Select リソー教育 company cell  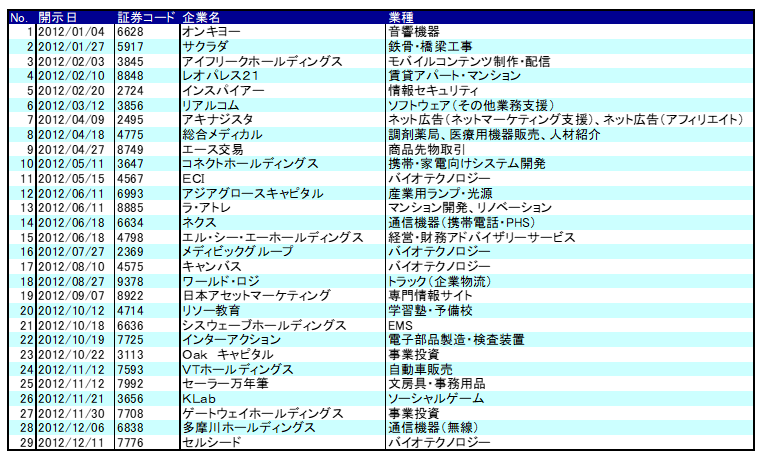[x=211, y=311]
